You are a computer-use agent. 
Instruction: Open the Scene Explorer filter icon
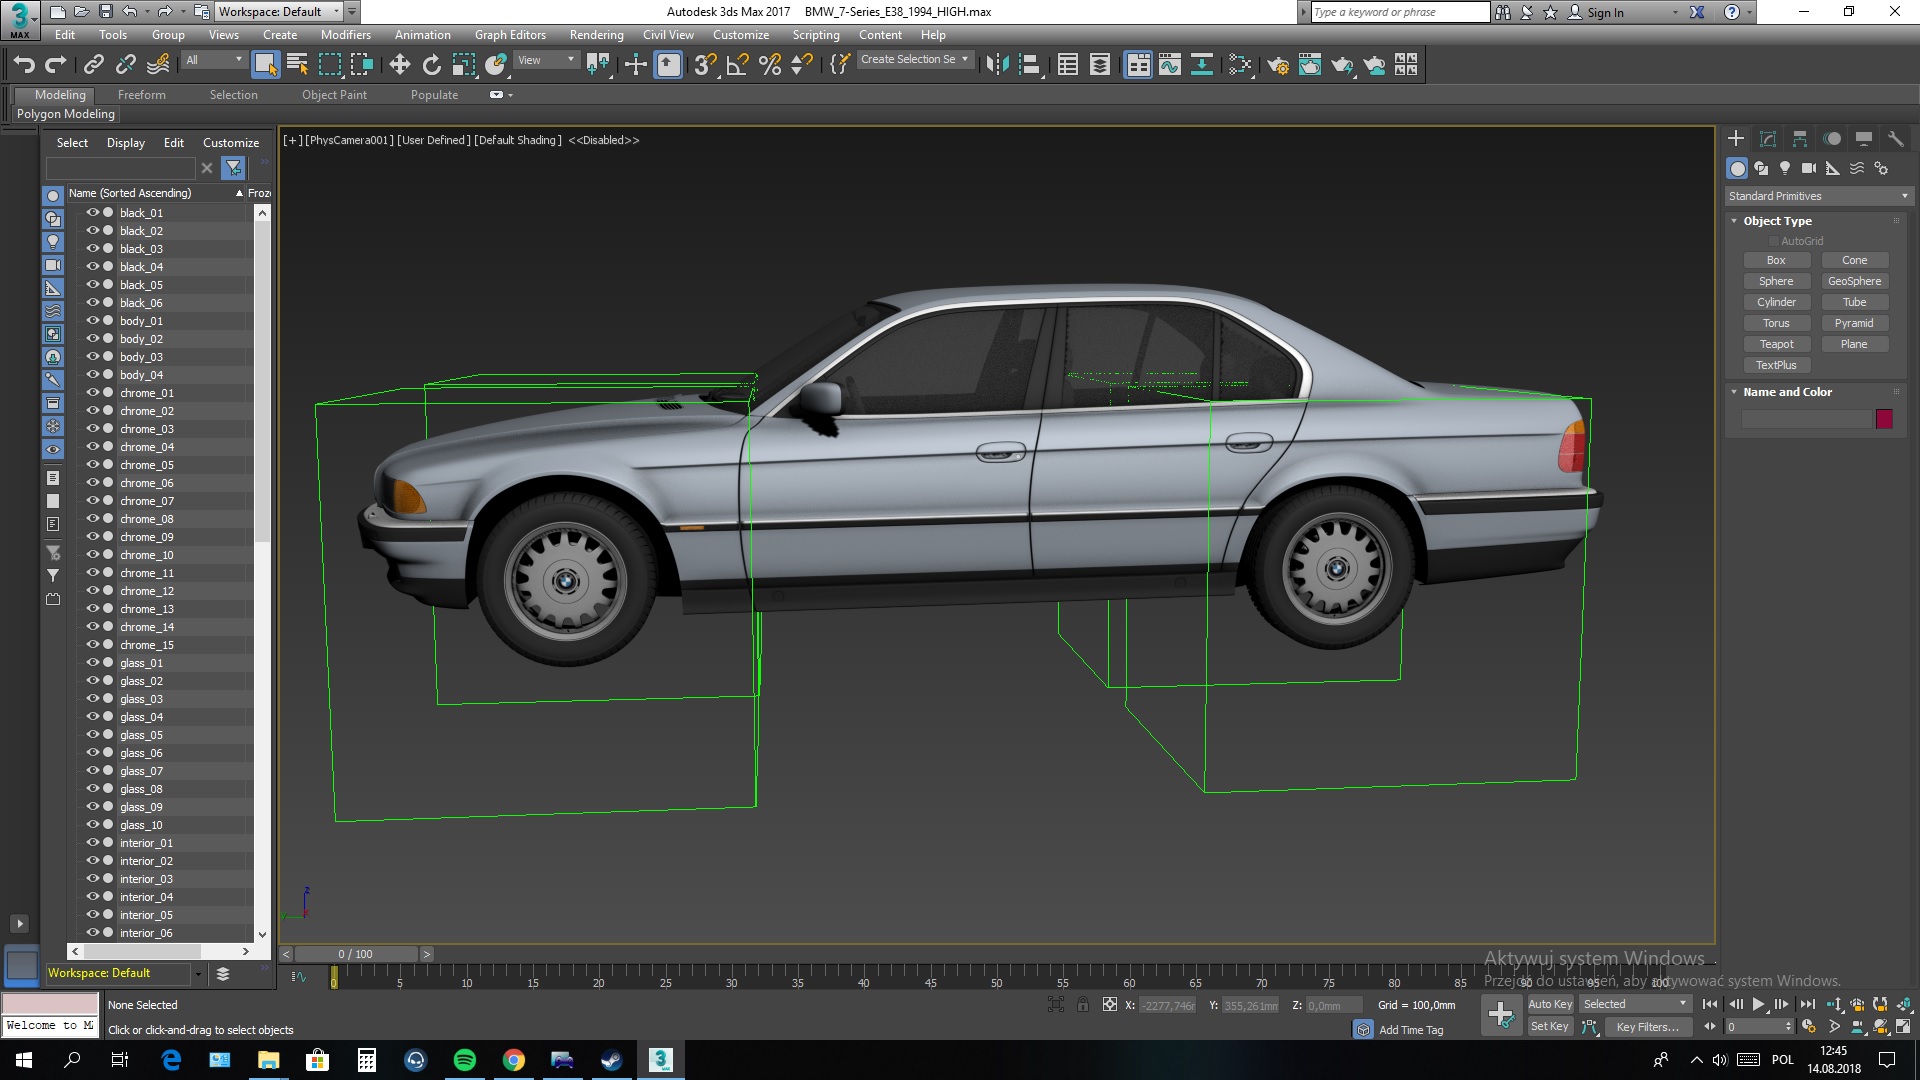point(233,168)
